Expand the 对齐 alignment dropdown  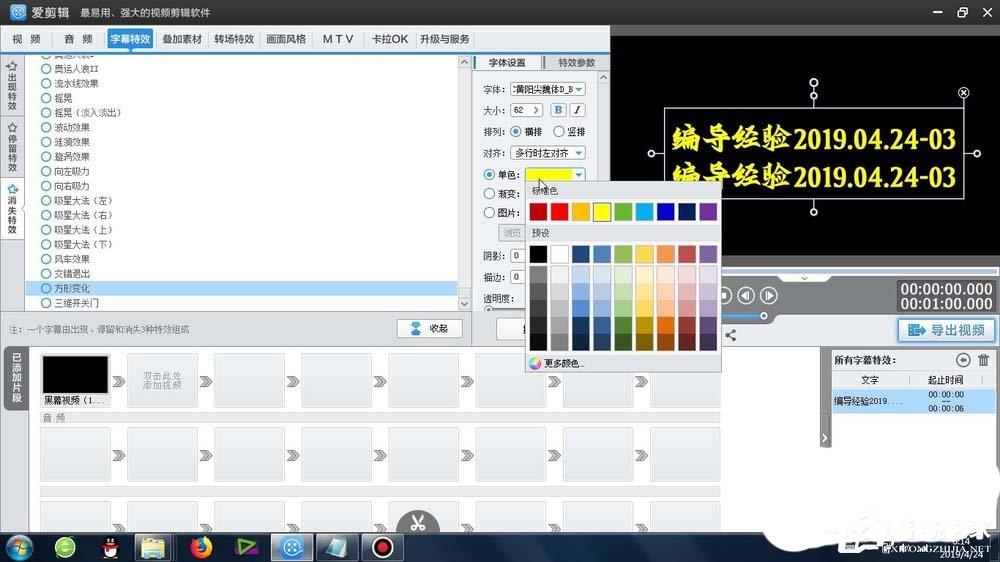tap(548, 153)
